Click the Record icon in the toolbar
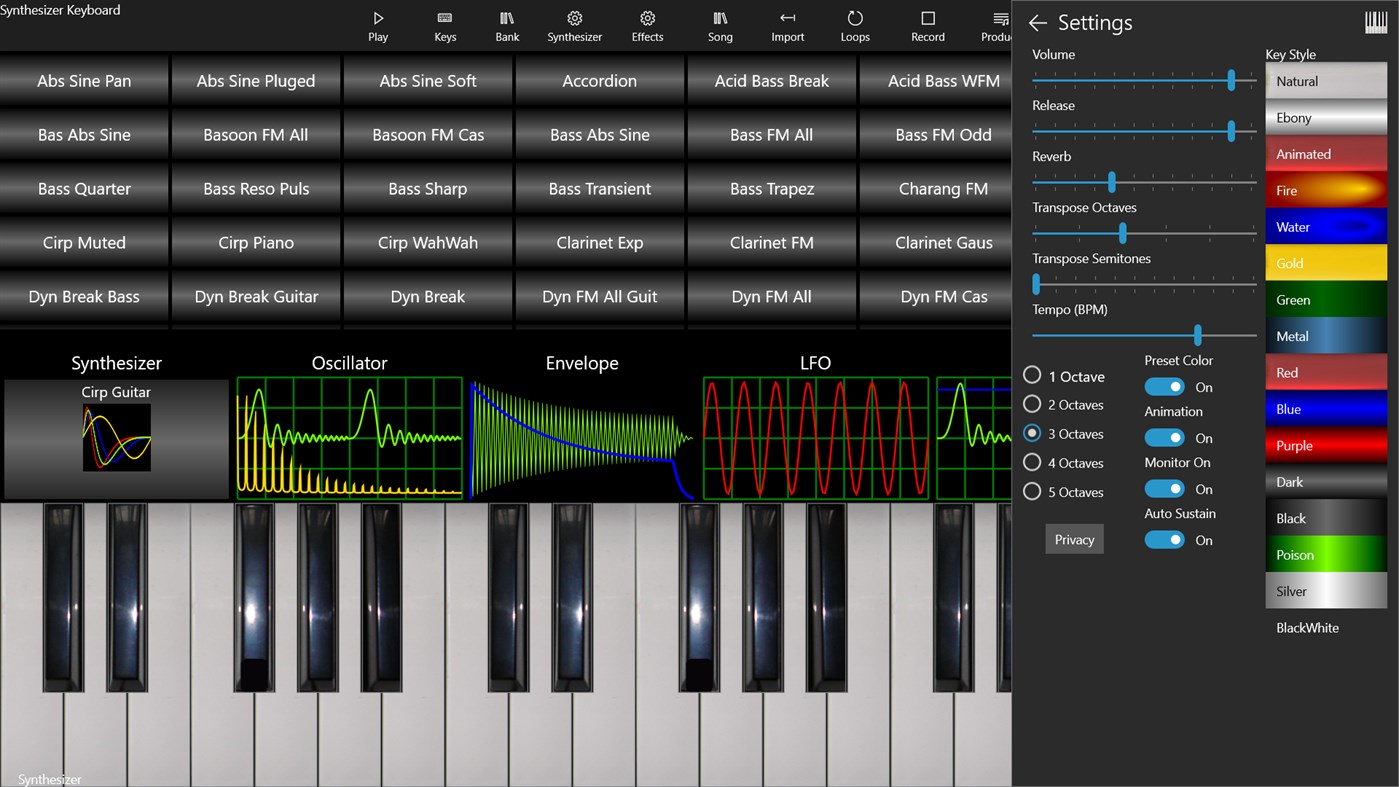1399x787 pixels. point(927,24)
